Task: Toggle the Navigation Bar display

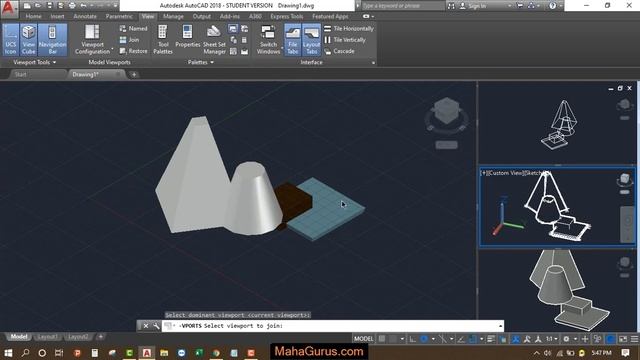Action: click(52, 40)
